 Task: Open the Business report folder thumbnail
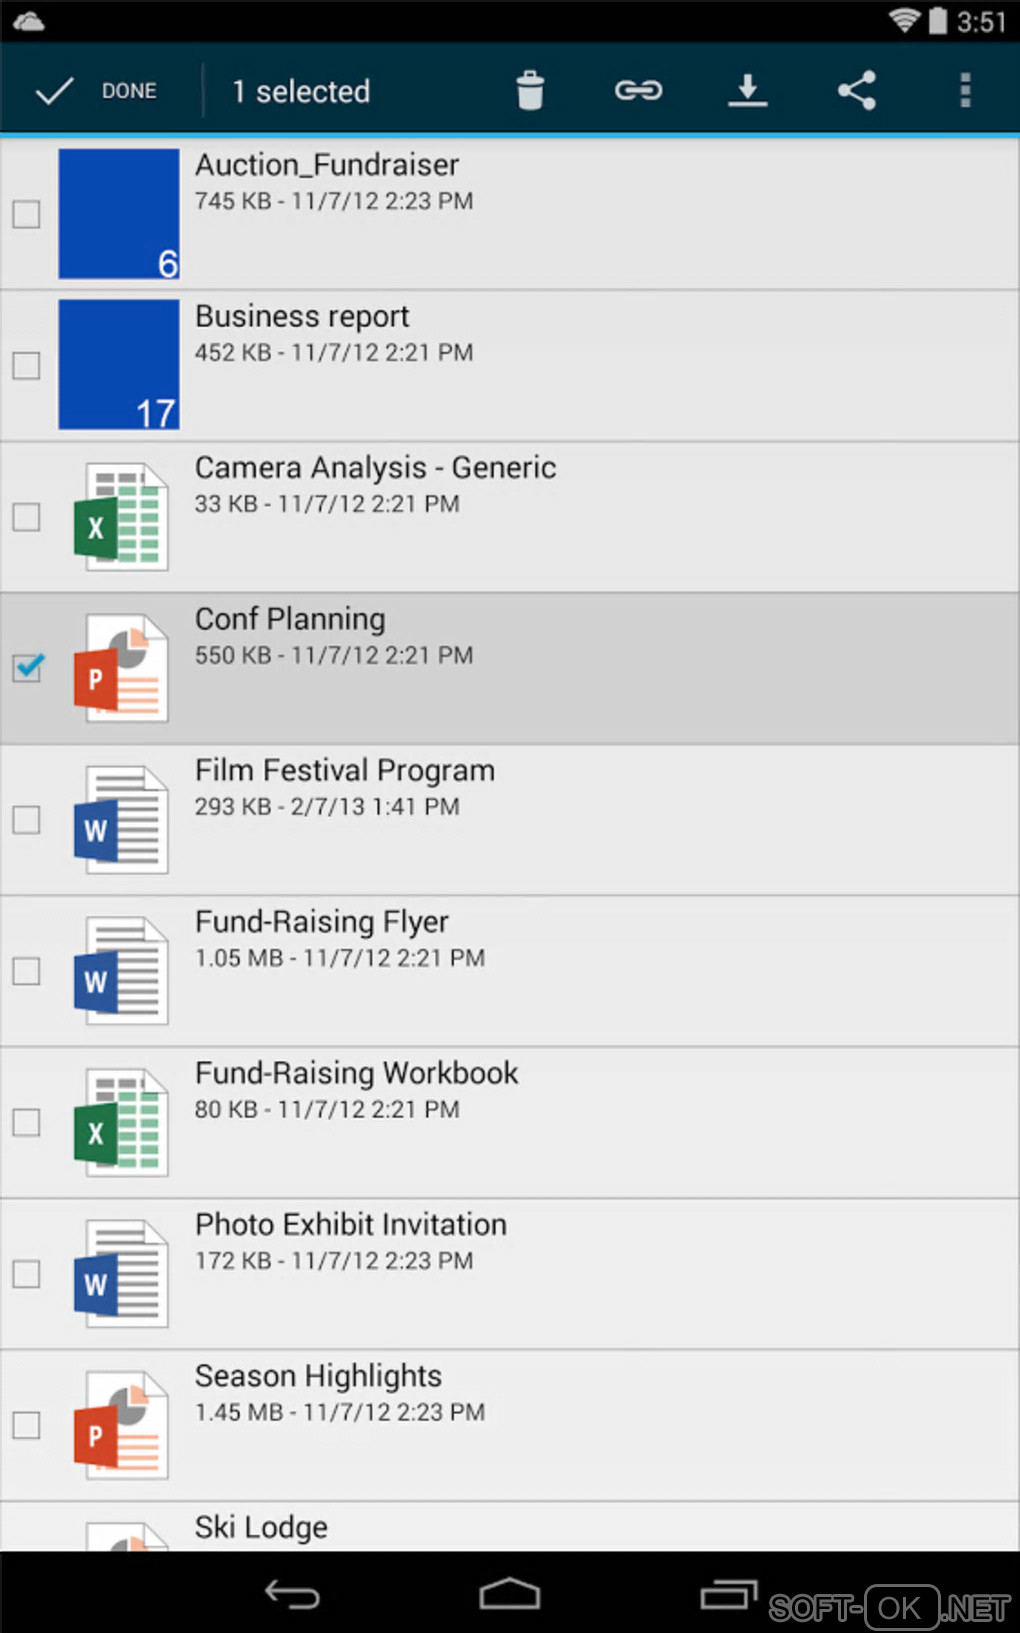click(x=119, y=365)
